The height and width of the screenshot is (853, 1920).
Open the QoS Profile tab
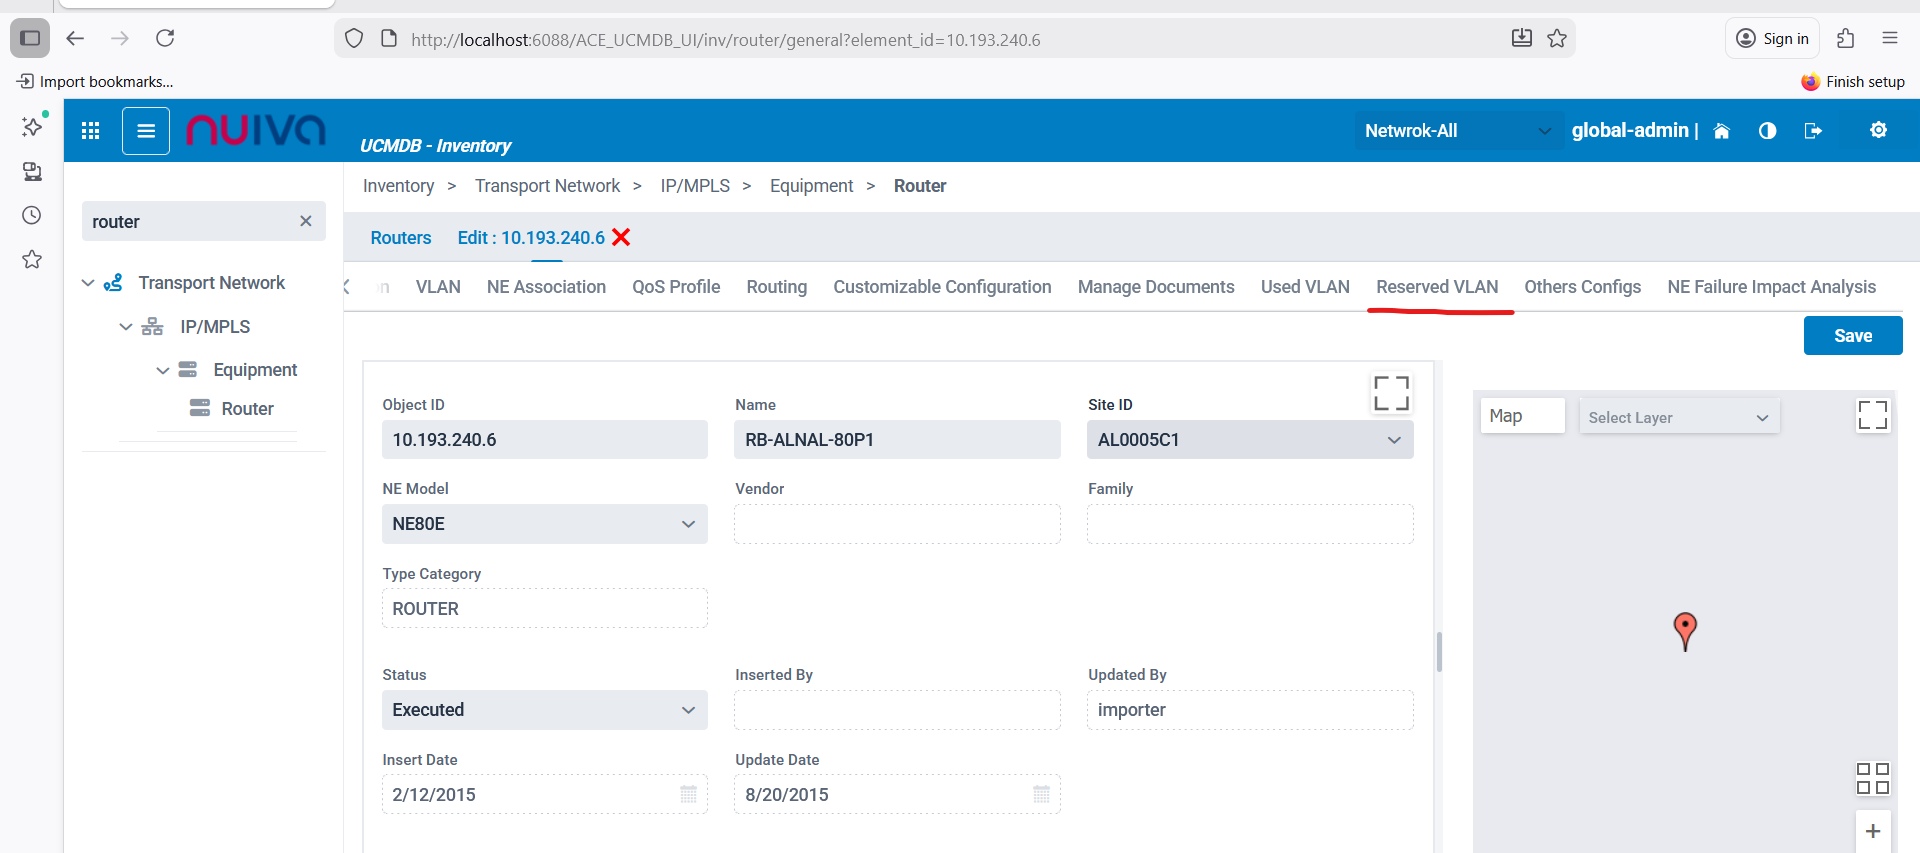point(676,287)
